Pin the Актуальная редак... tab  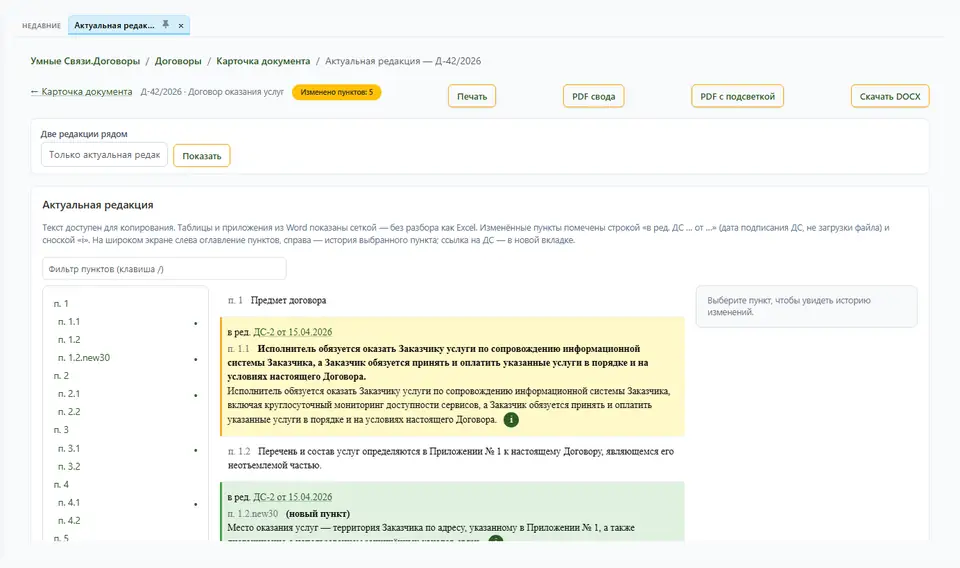click(x=165, y=24)
